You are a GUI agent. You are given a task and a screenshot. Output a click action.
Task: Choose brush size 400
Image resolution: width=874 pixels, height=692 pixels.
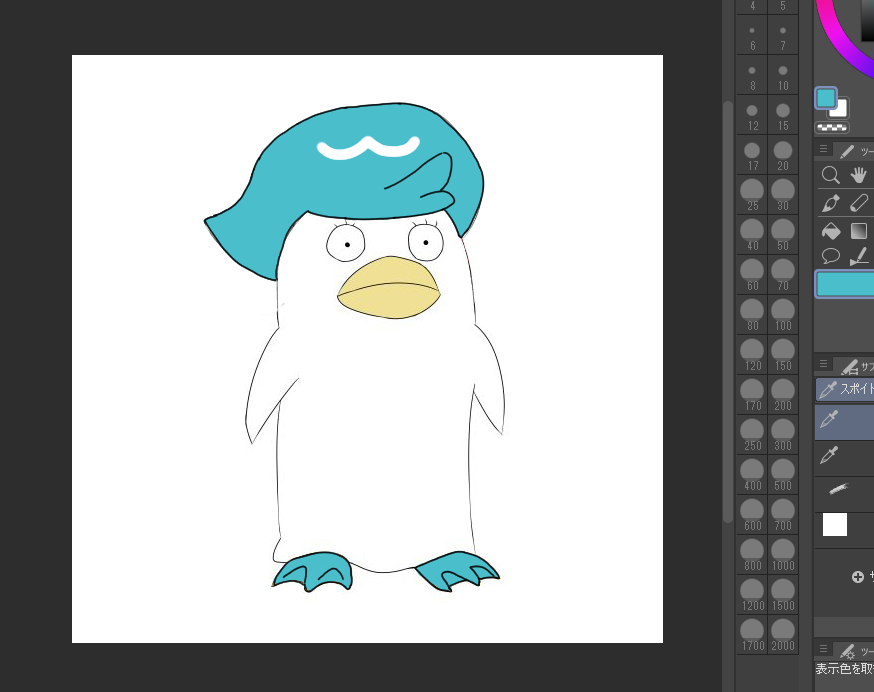point(752,475)
